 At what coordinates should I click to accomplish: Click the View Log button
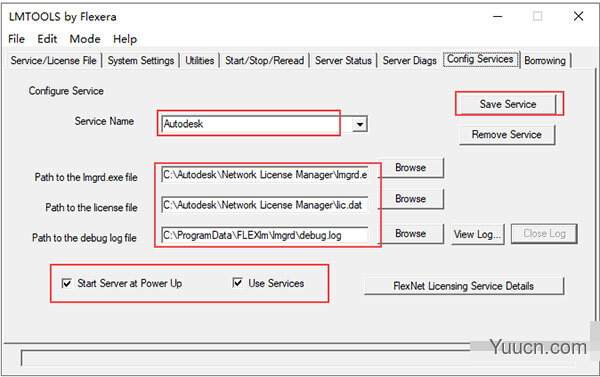coord(478,234)
